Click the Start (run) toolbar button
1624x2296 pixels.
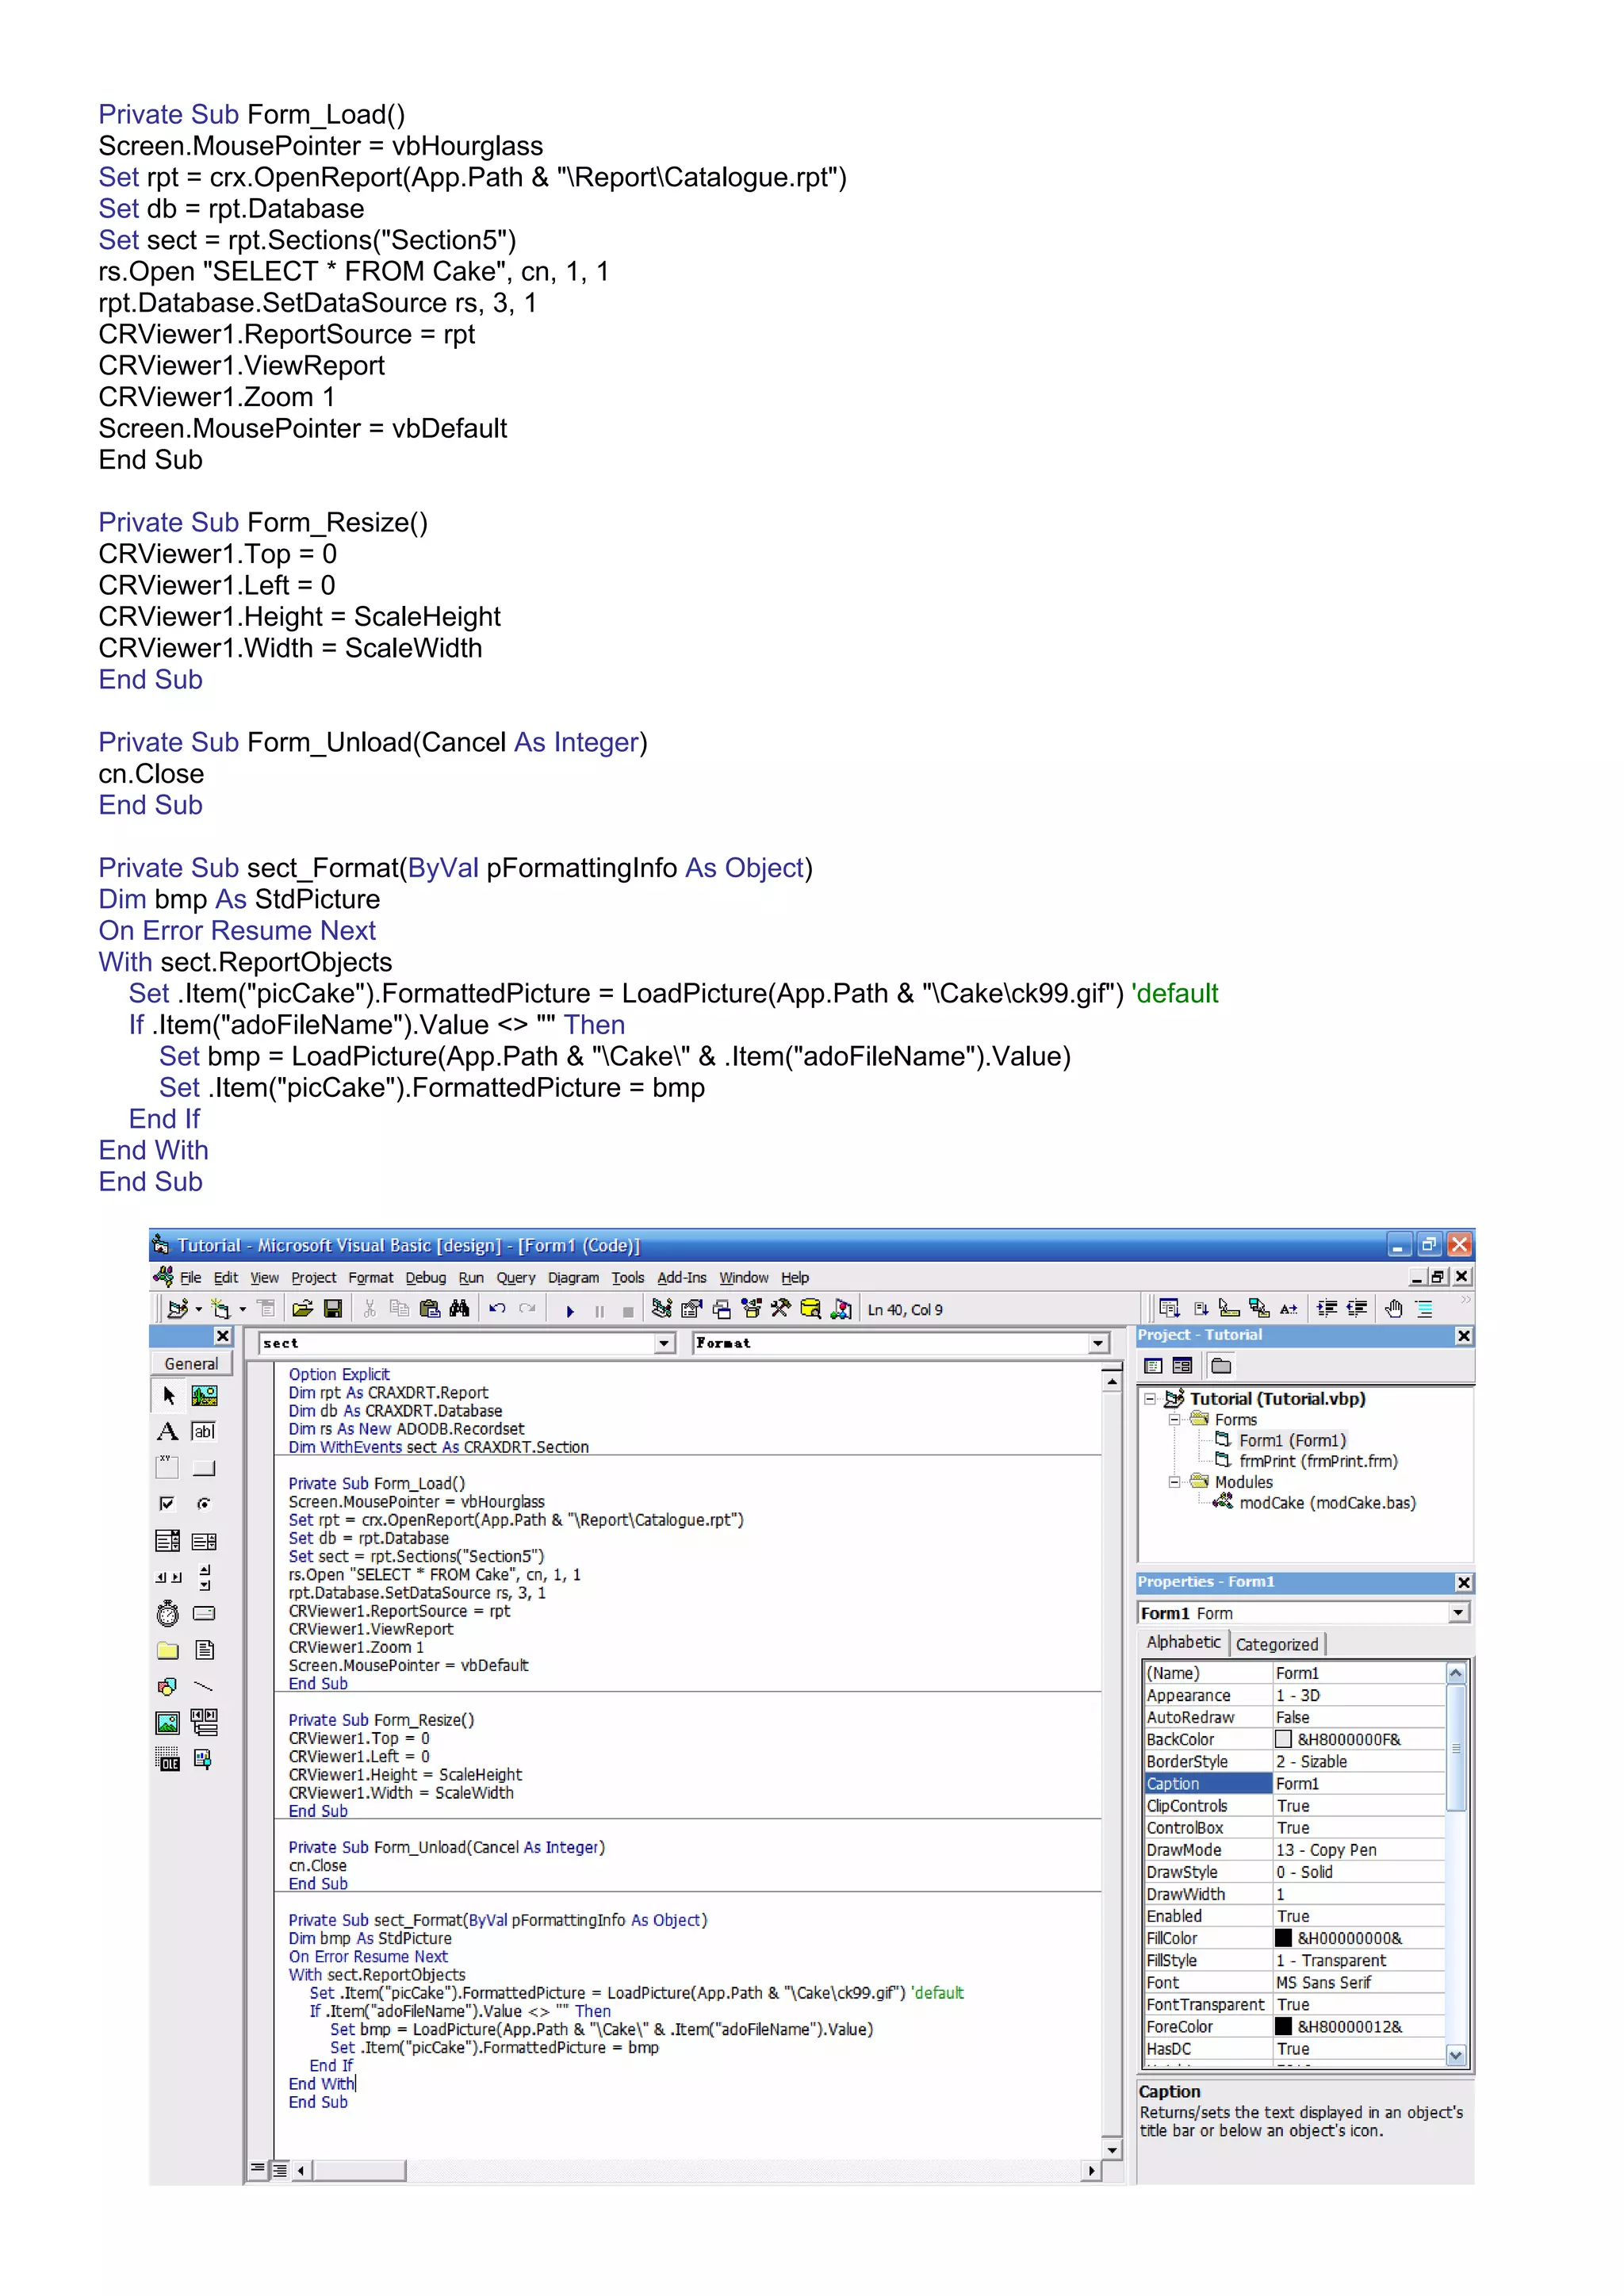570,1310
